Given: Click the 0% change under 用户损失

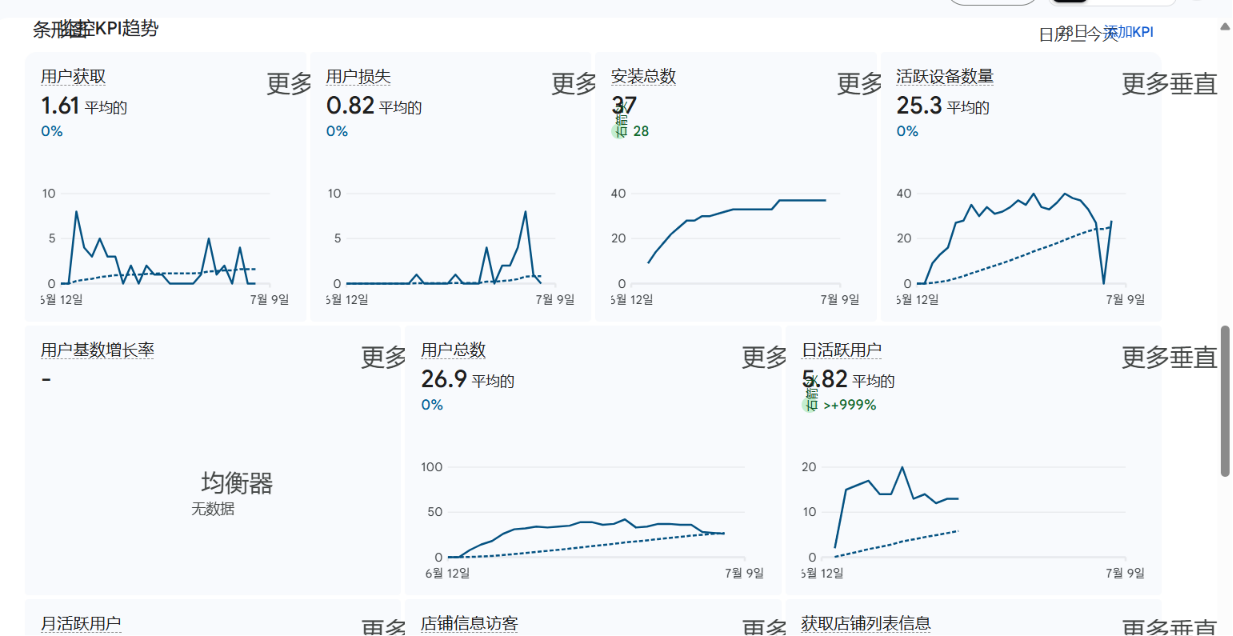Looking at the screenshot, I should tap(337, 131).
